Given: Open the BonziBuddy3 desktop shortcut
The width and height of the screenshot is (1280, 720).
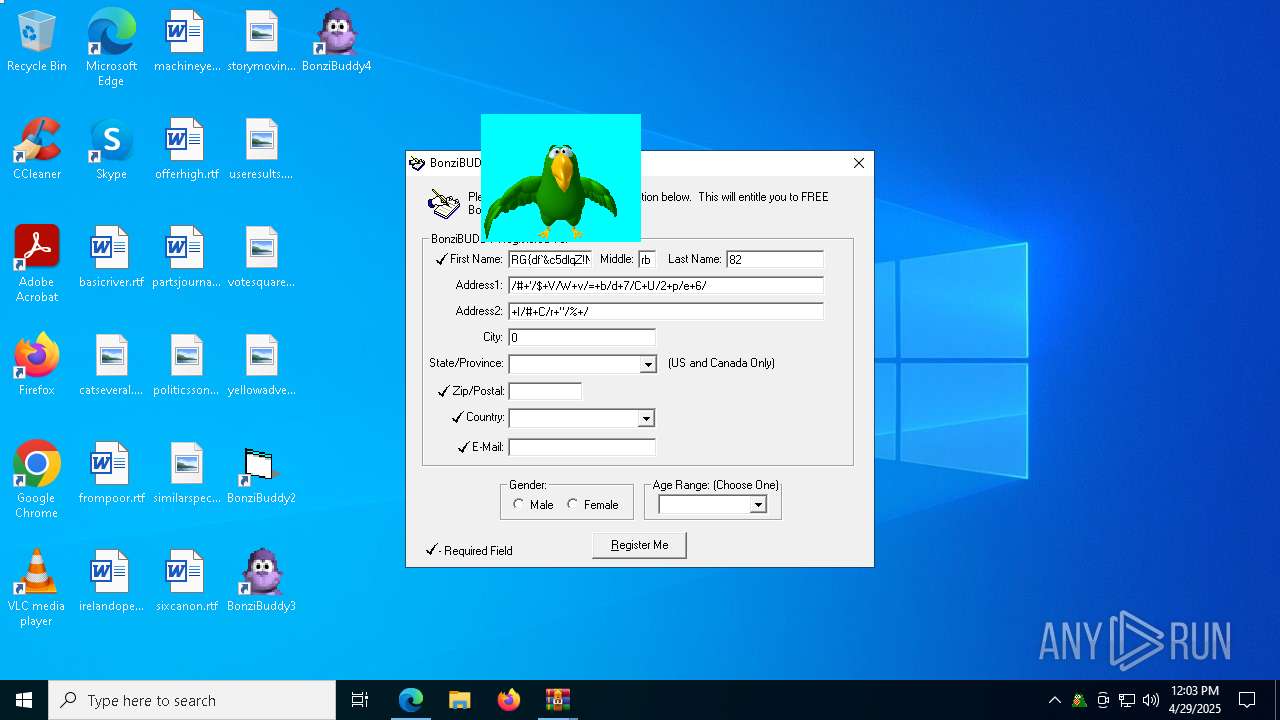Looking at the screenshot, I should click(x=261, y=582).
